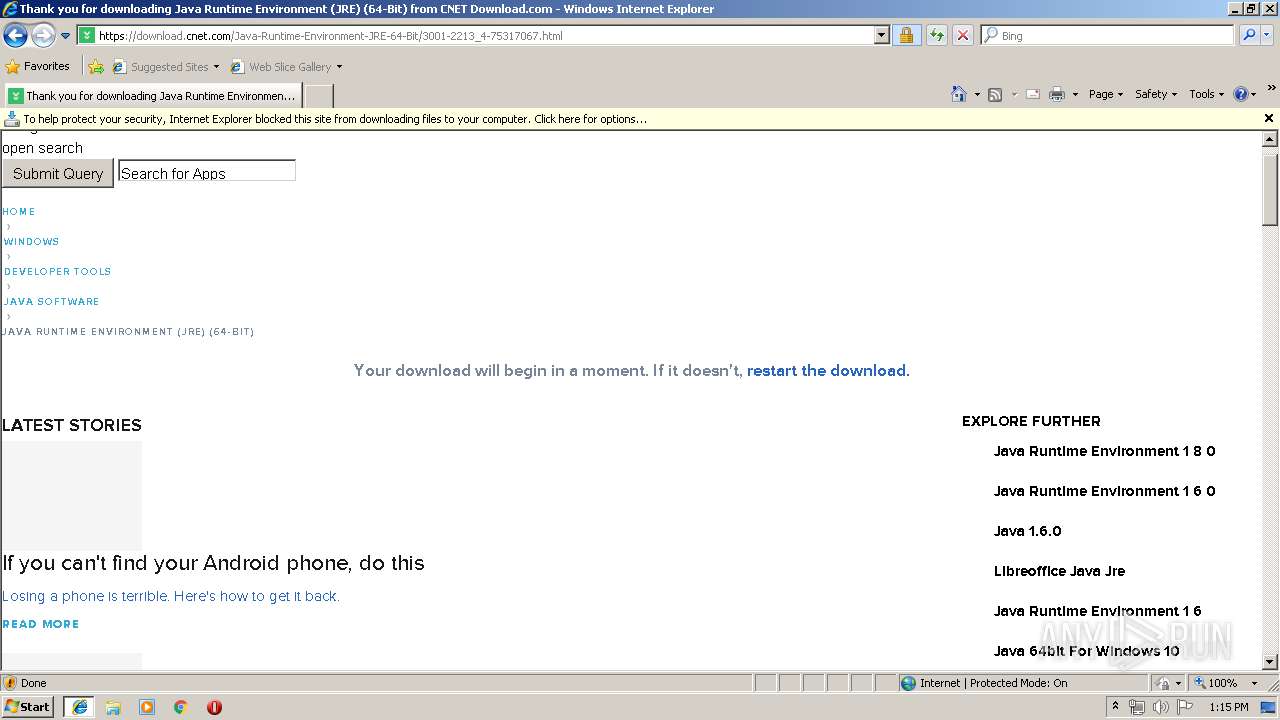Viewport: 1280px width, 720px height.
Task: Open Home button dropdown arrow
Action: pyautogui.click(x=976, y=94)
